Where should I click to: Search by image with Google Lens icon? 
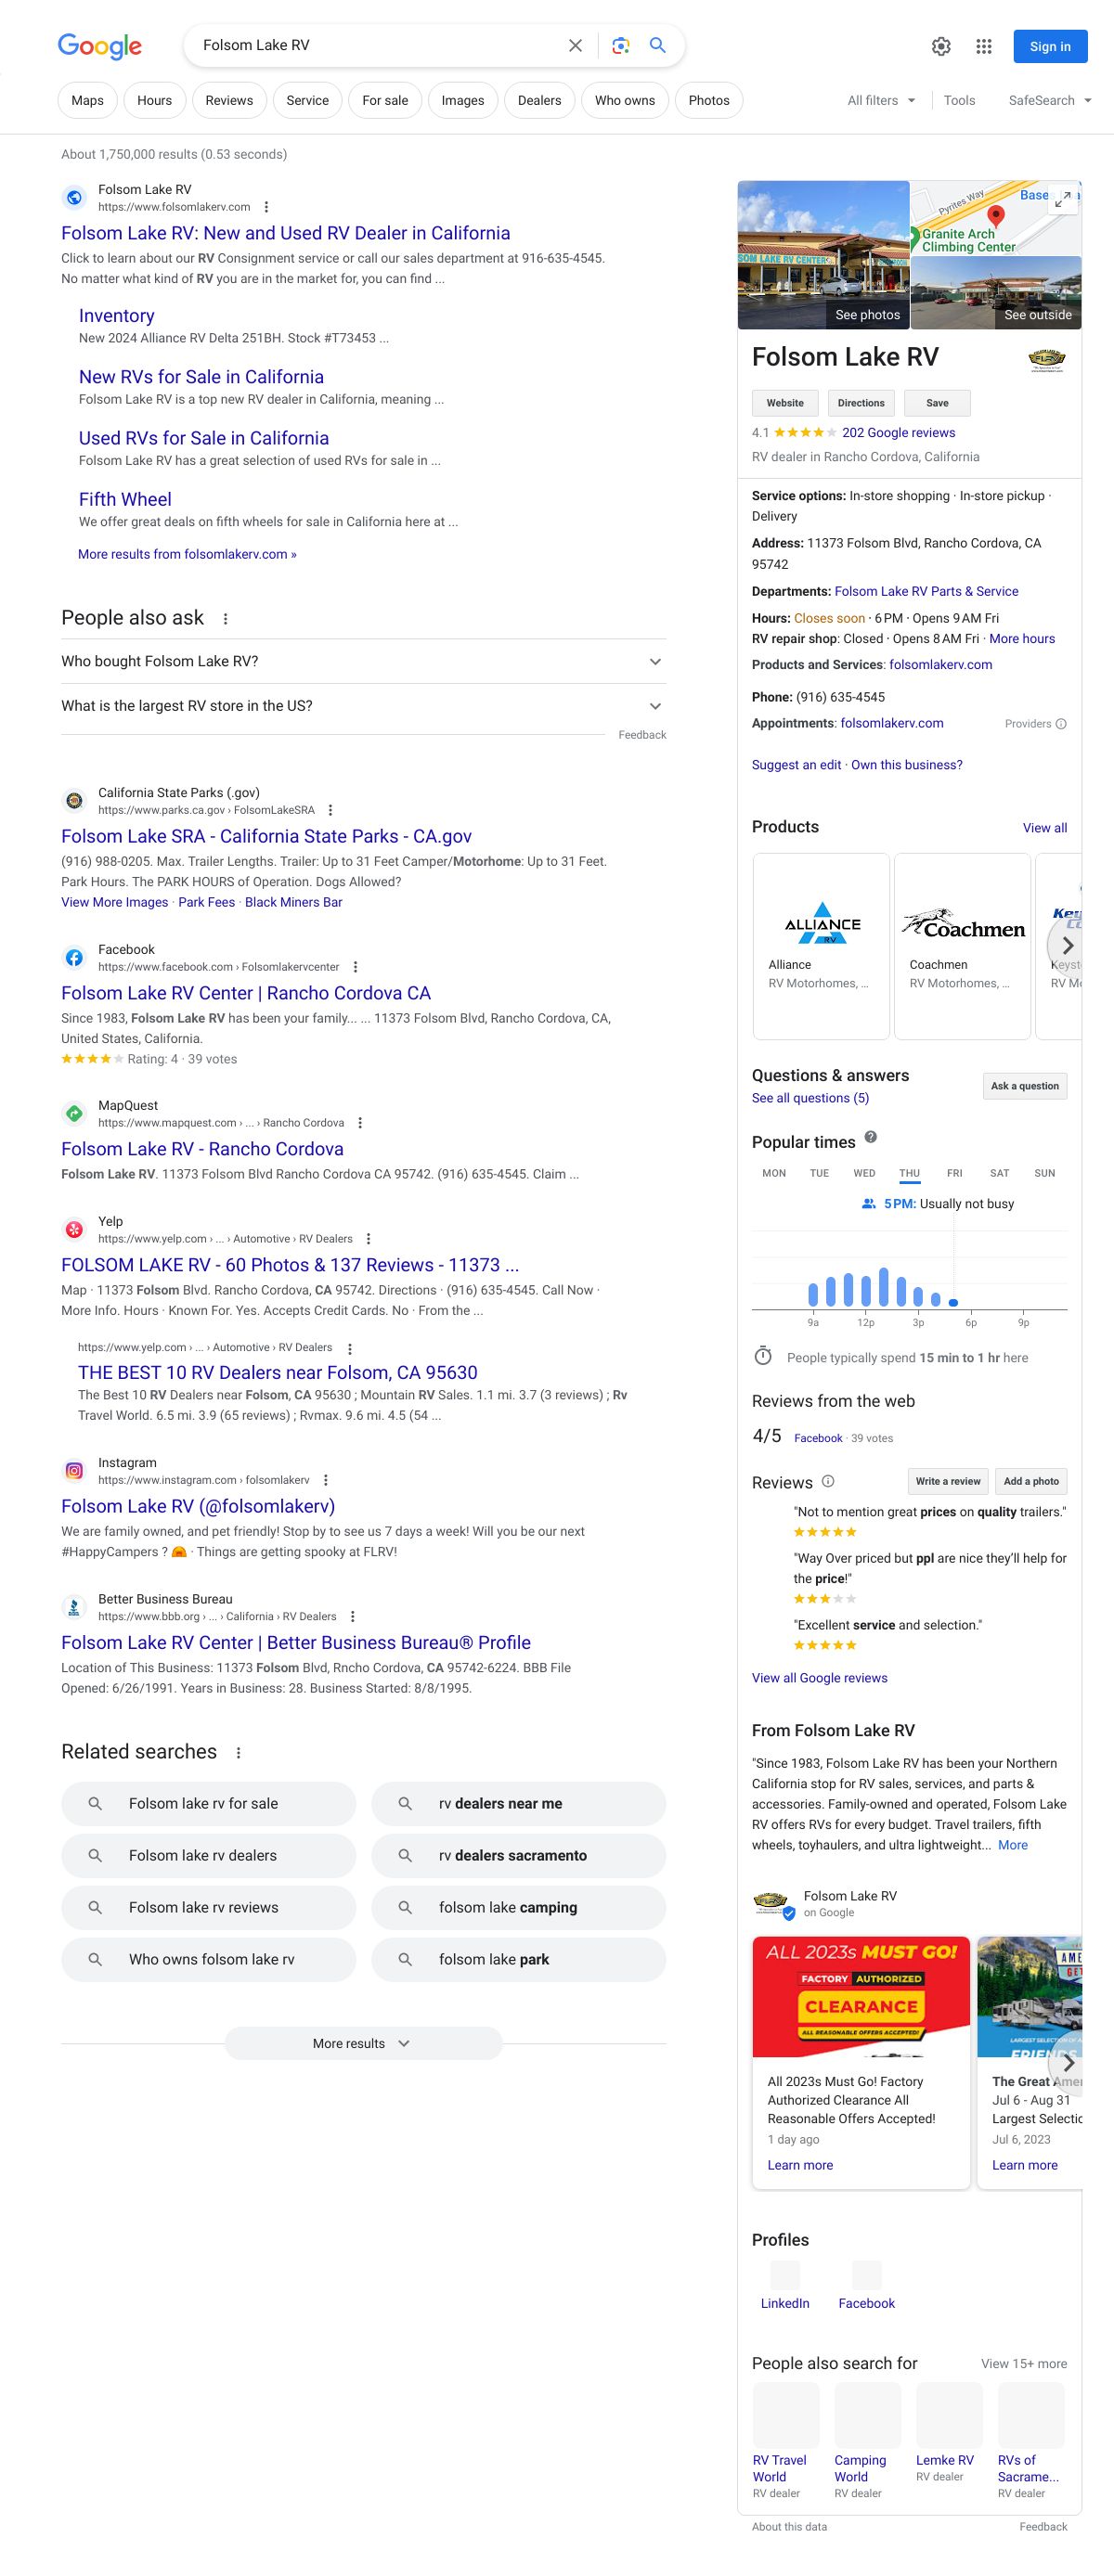click(620, 46)
